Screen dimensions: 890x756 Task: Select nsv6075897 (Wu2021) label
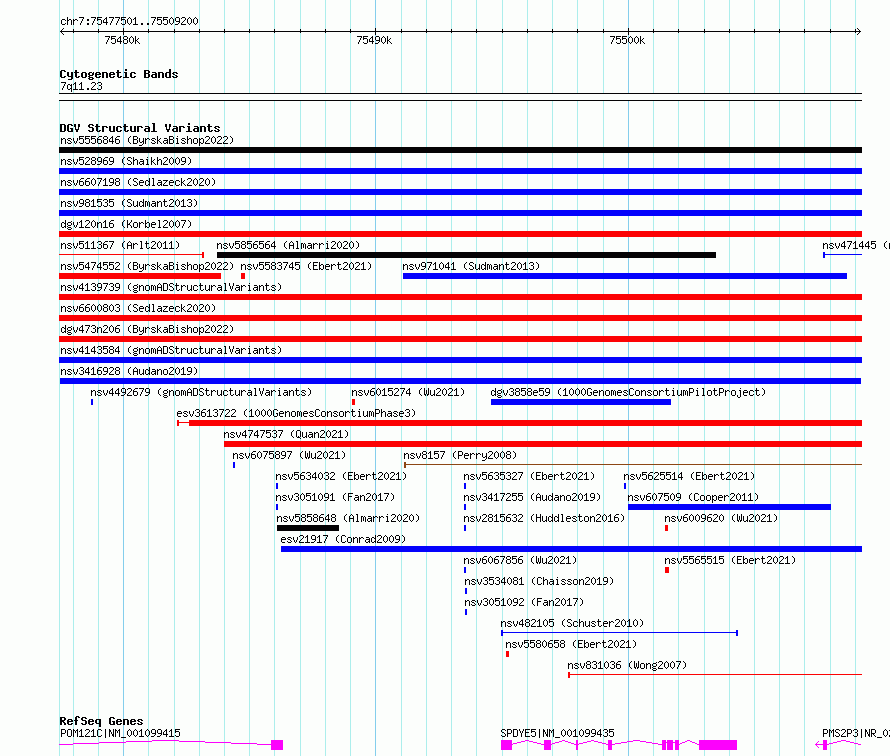pyautogui.click(x=289, y=455)
